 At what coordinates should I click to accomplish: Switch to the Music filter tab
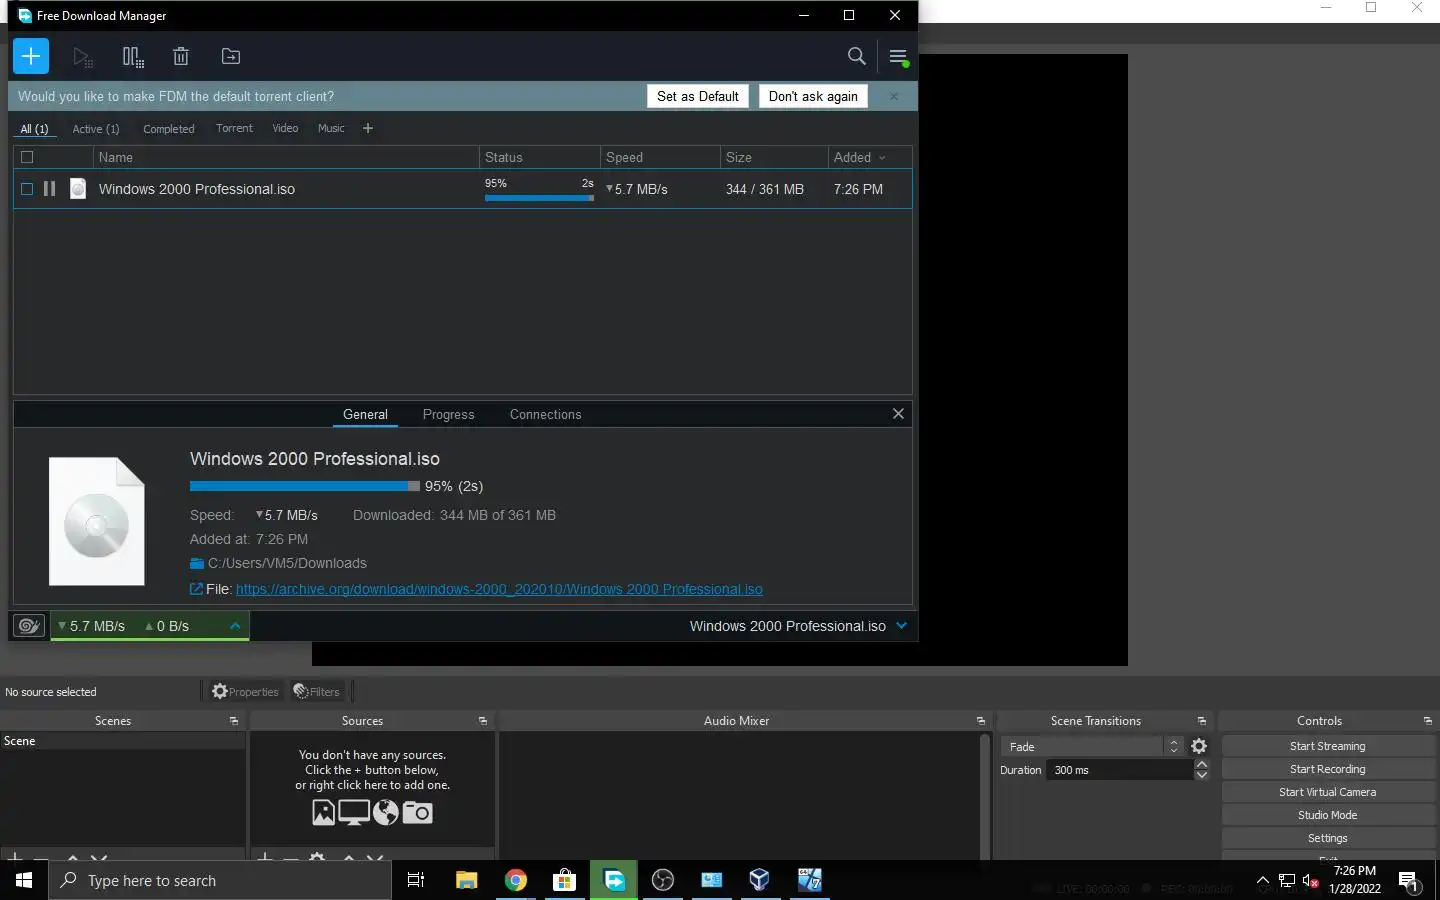[331, 128]
